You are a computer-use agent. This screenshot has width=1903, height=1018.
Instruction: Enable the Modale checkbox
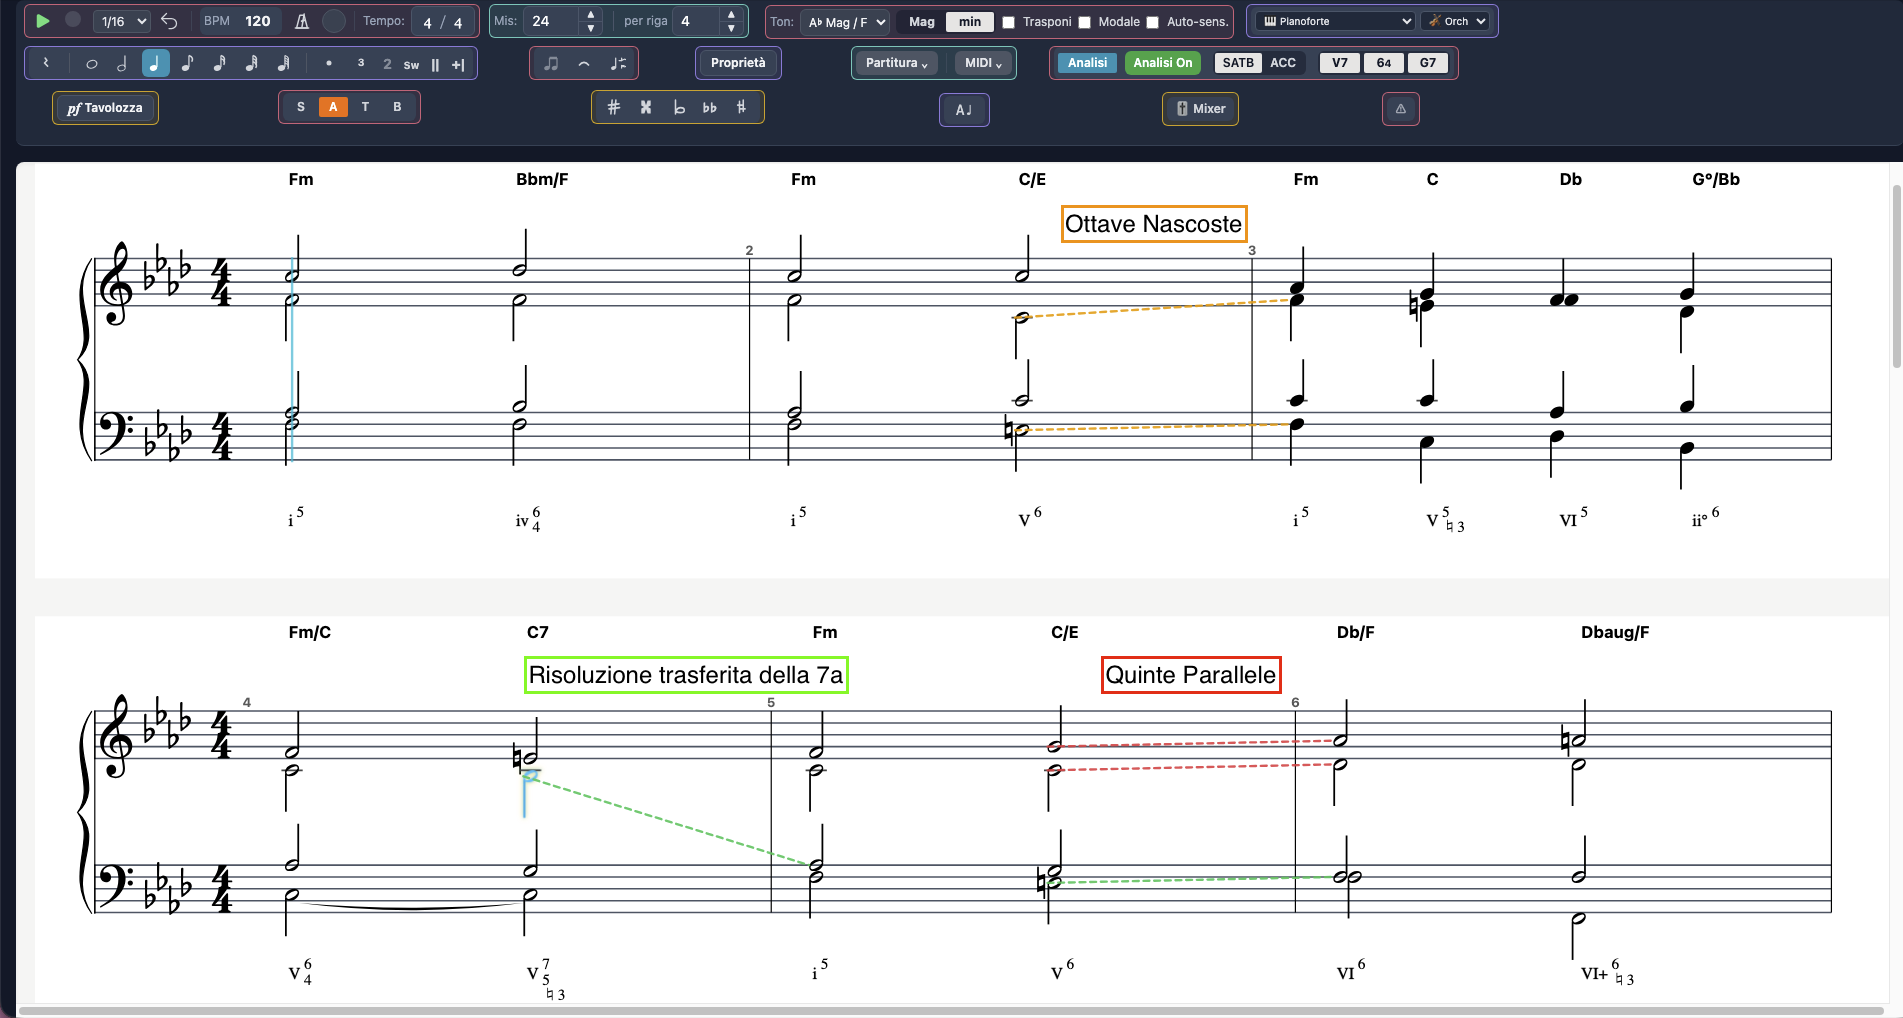tap(1085, 22)
